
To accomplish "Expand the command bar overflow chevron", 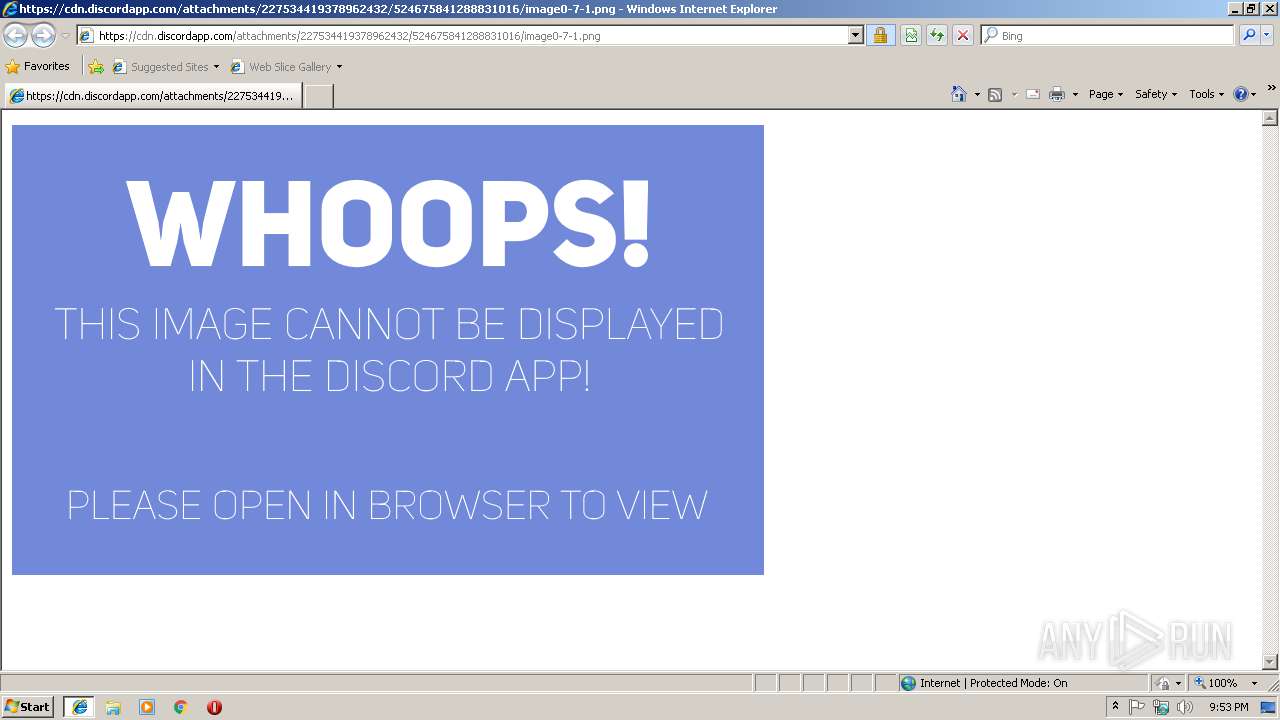I will [1272, 88].
